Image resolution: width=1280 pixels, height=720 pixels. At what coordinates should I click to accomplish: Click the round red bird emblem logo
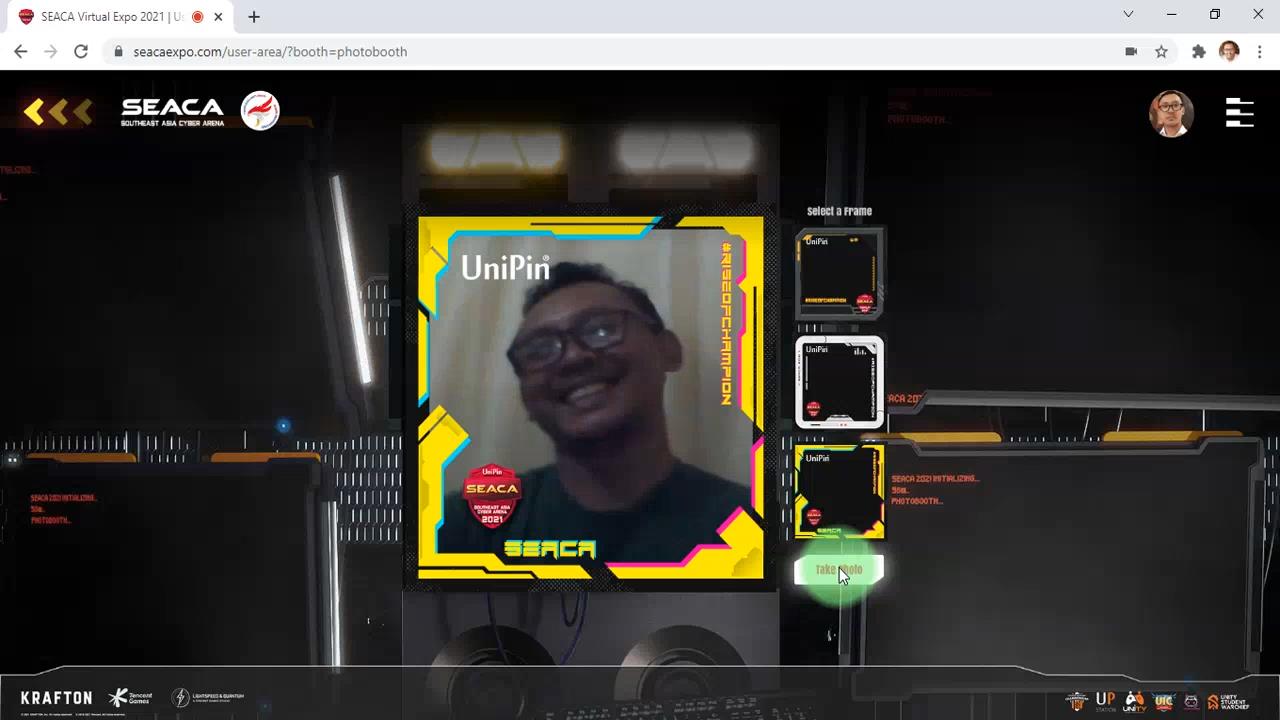(260, 111)
